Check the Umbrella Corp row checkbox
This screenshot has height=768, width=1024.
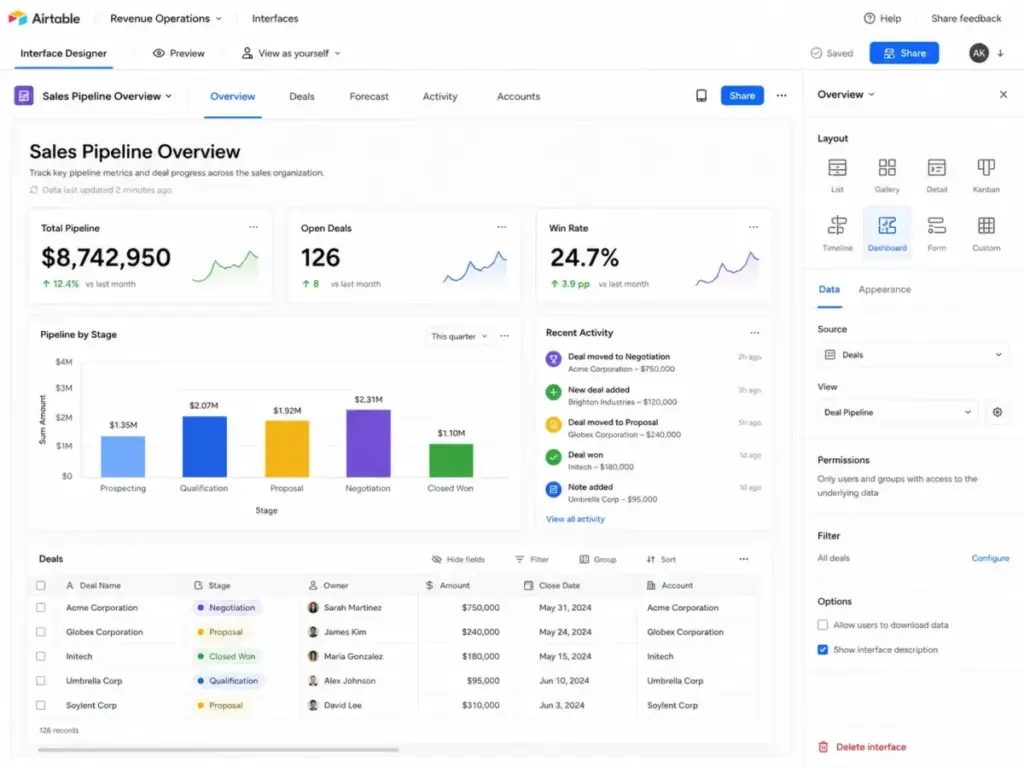click(x=40, y=680)
